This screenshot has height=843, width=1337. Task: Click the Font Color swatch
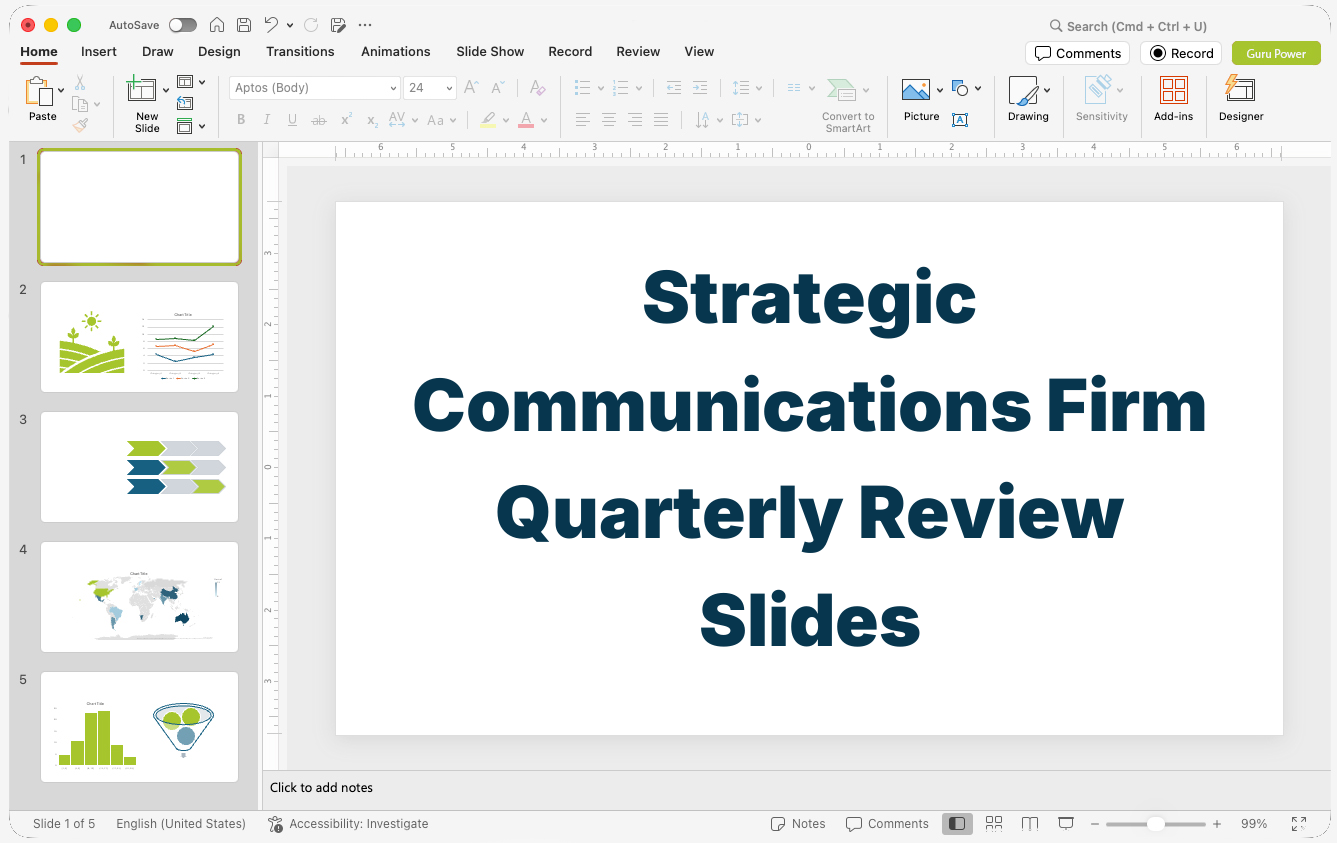click(x=526, y=120)
